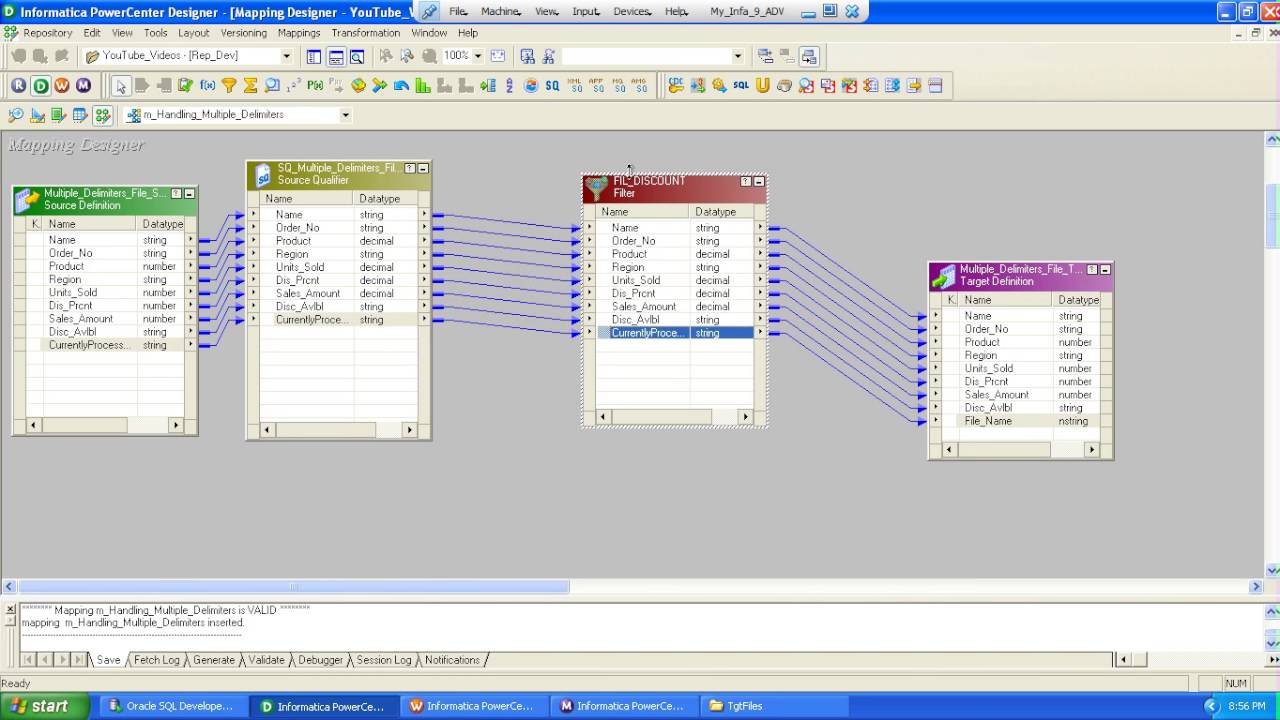Switch to the Fetch Log tab
This screenshot has width=1280, height=720.
156,660
